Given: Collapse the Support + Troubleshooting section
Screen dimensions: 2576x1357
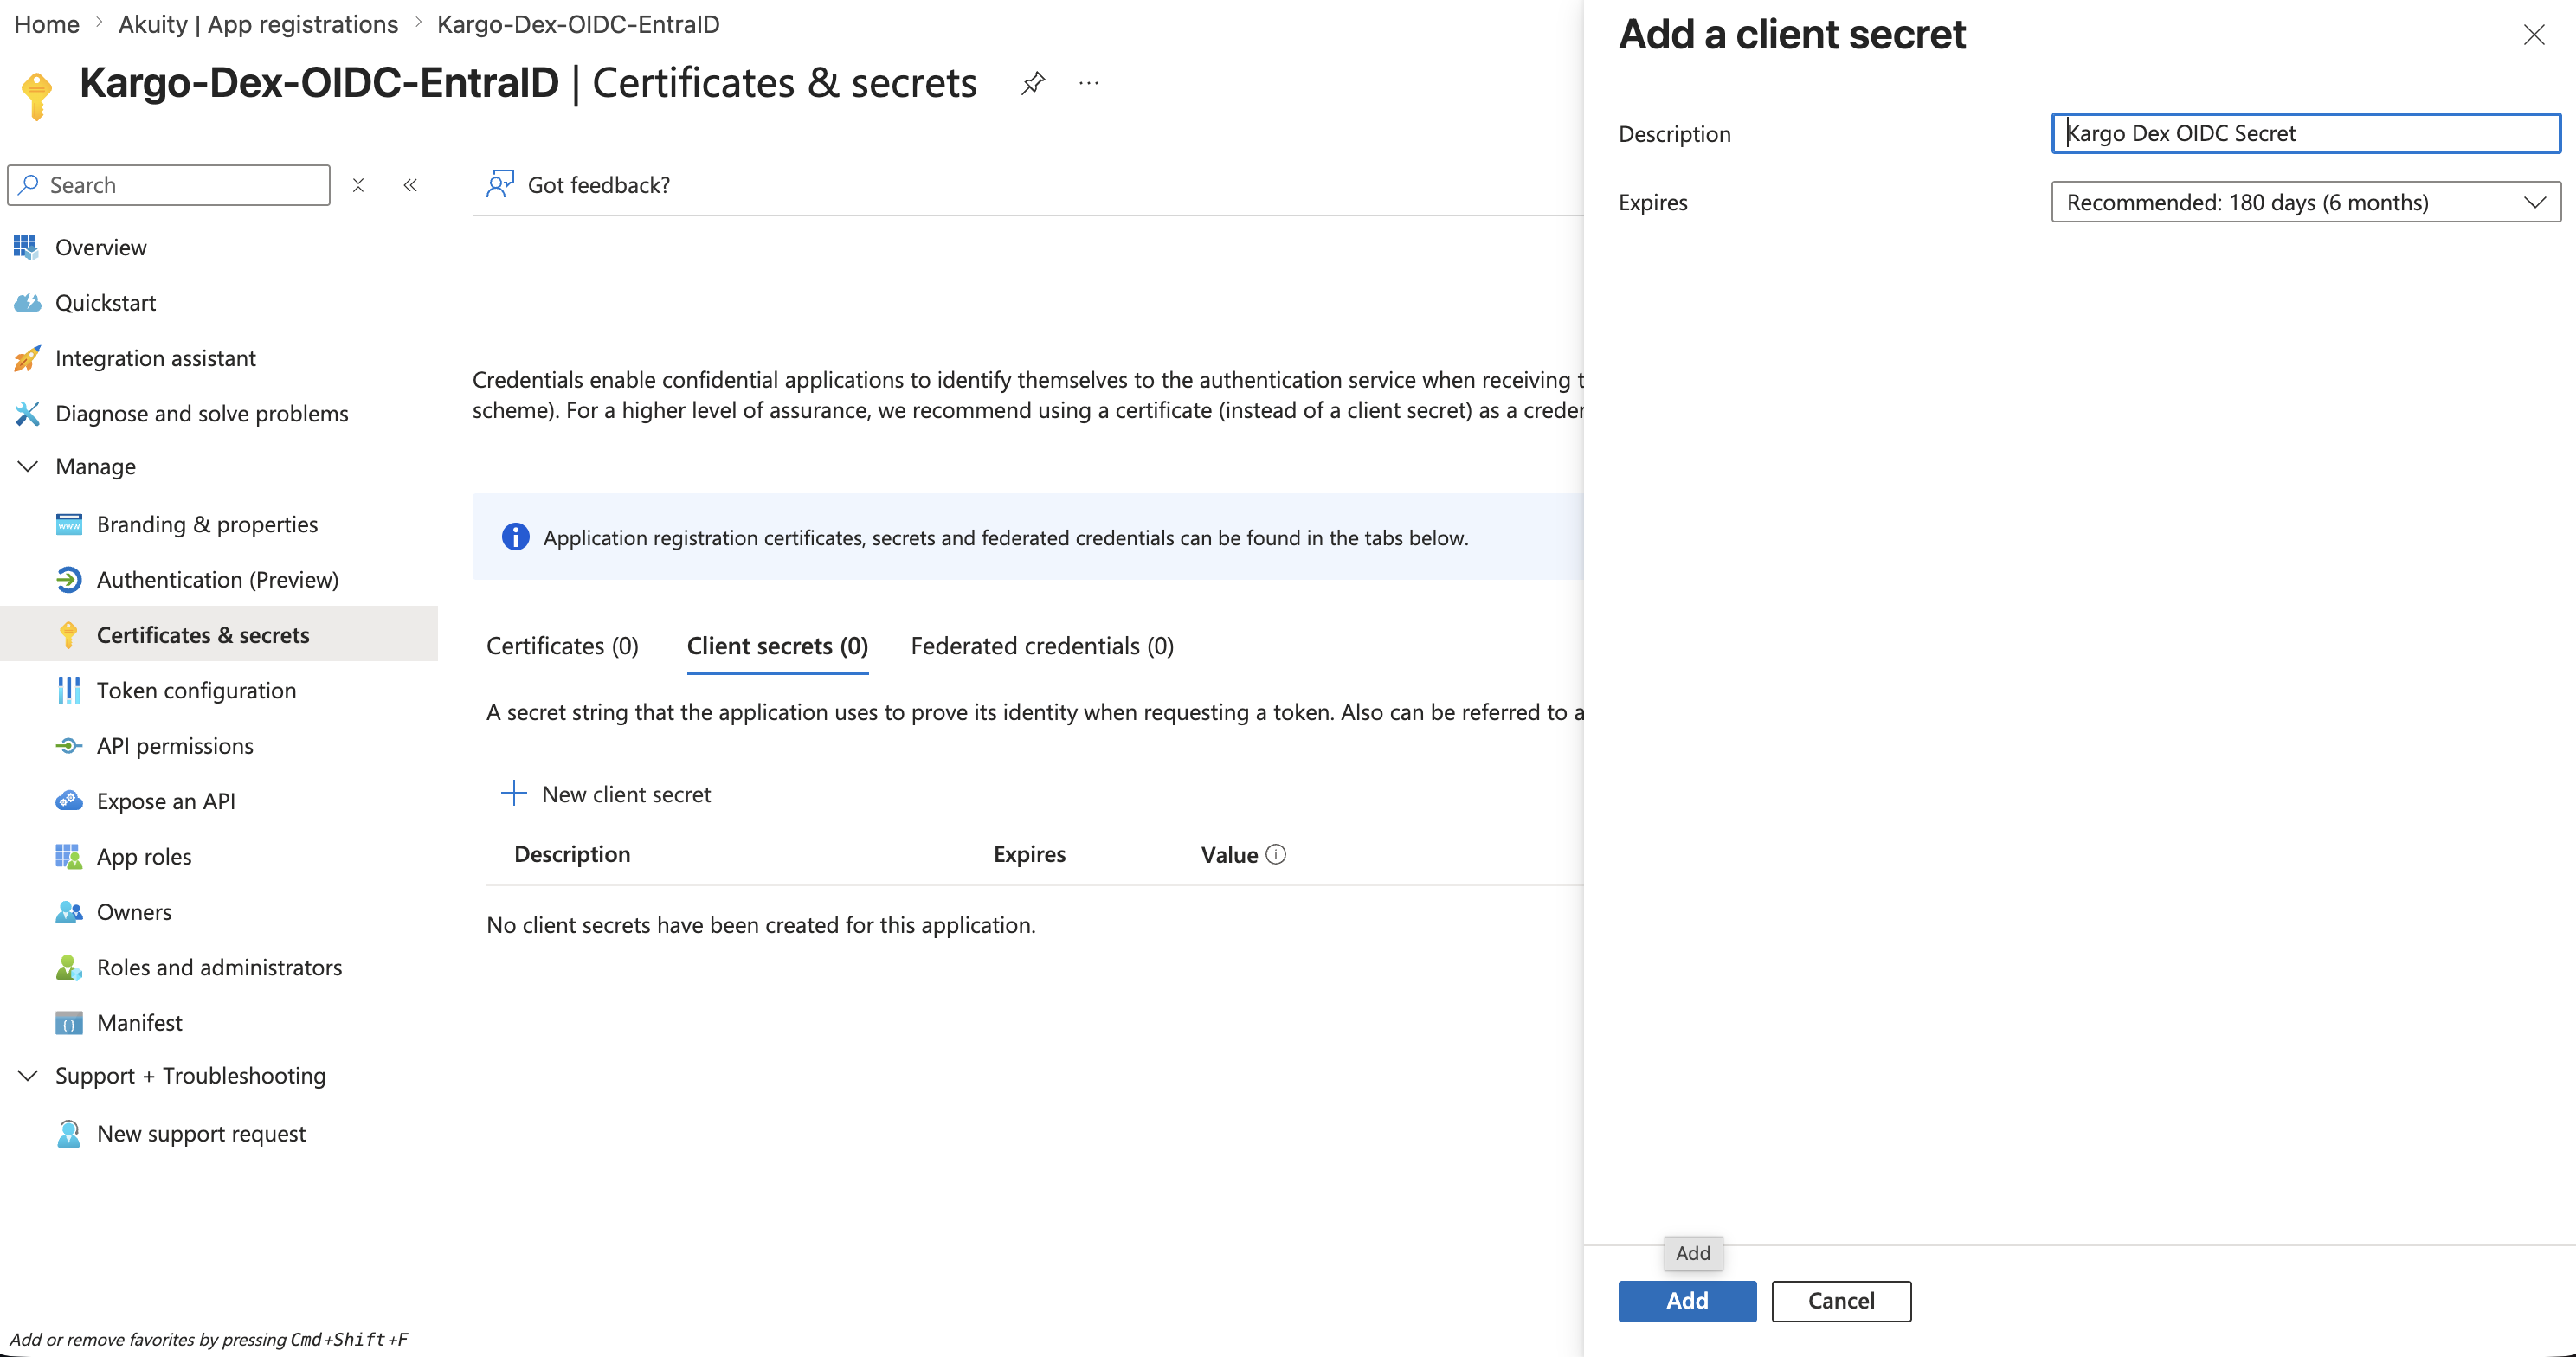Looking at the screenshot, I should coord(28,1075).
